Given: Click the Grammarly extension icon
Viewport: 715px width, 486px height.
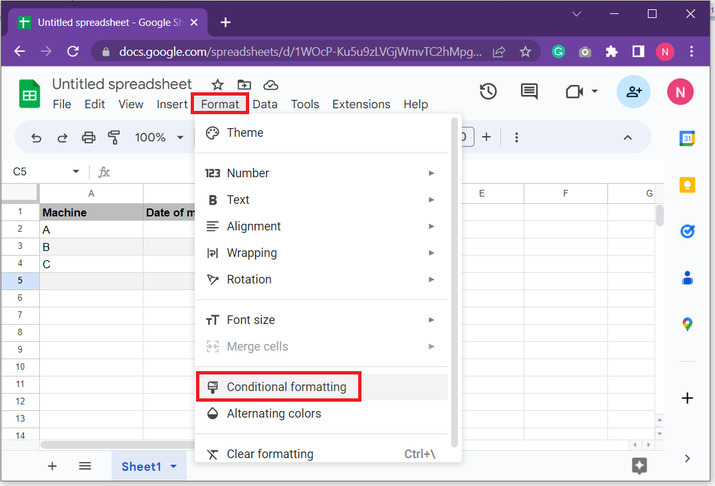Looking at the screenshot, I should pos(558,52).
